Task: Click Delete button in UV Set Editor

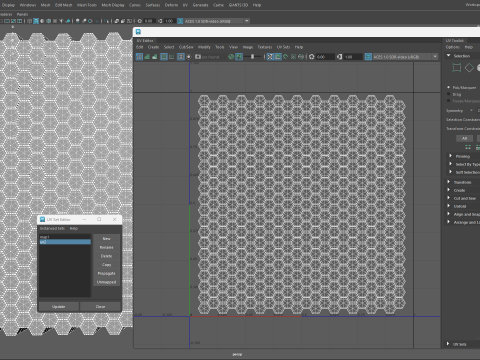Action: click(x=106, y=256)
